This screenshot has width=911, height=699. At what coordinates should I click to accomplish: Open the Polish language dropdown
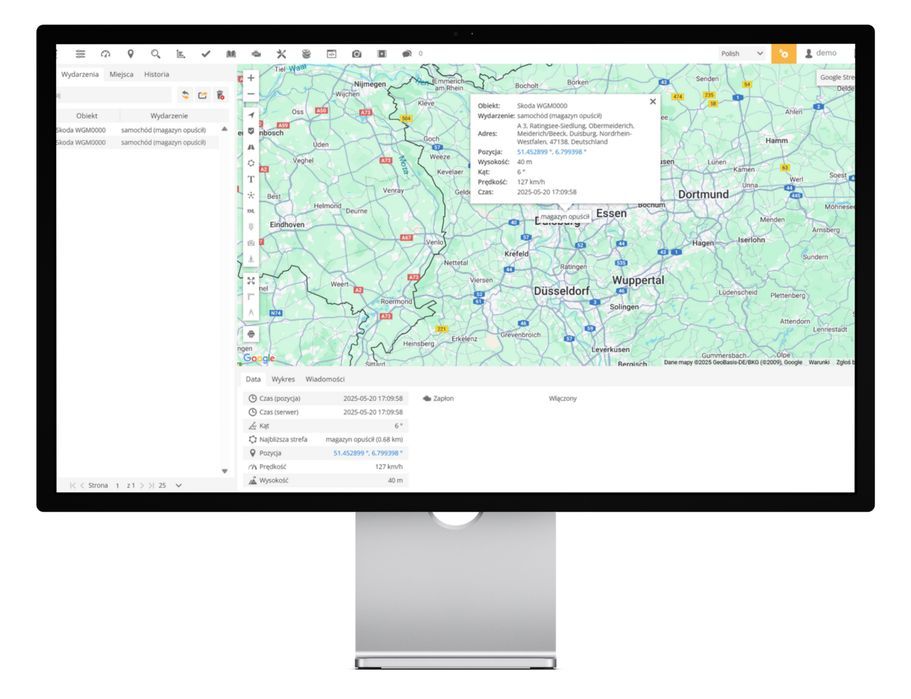pyautogui.click(x=742, y=54)
